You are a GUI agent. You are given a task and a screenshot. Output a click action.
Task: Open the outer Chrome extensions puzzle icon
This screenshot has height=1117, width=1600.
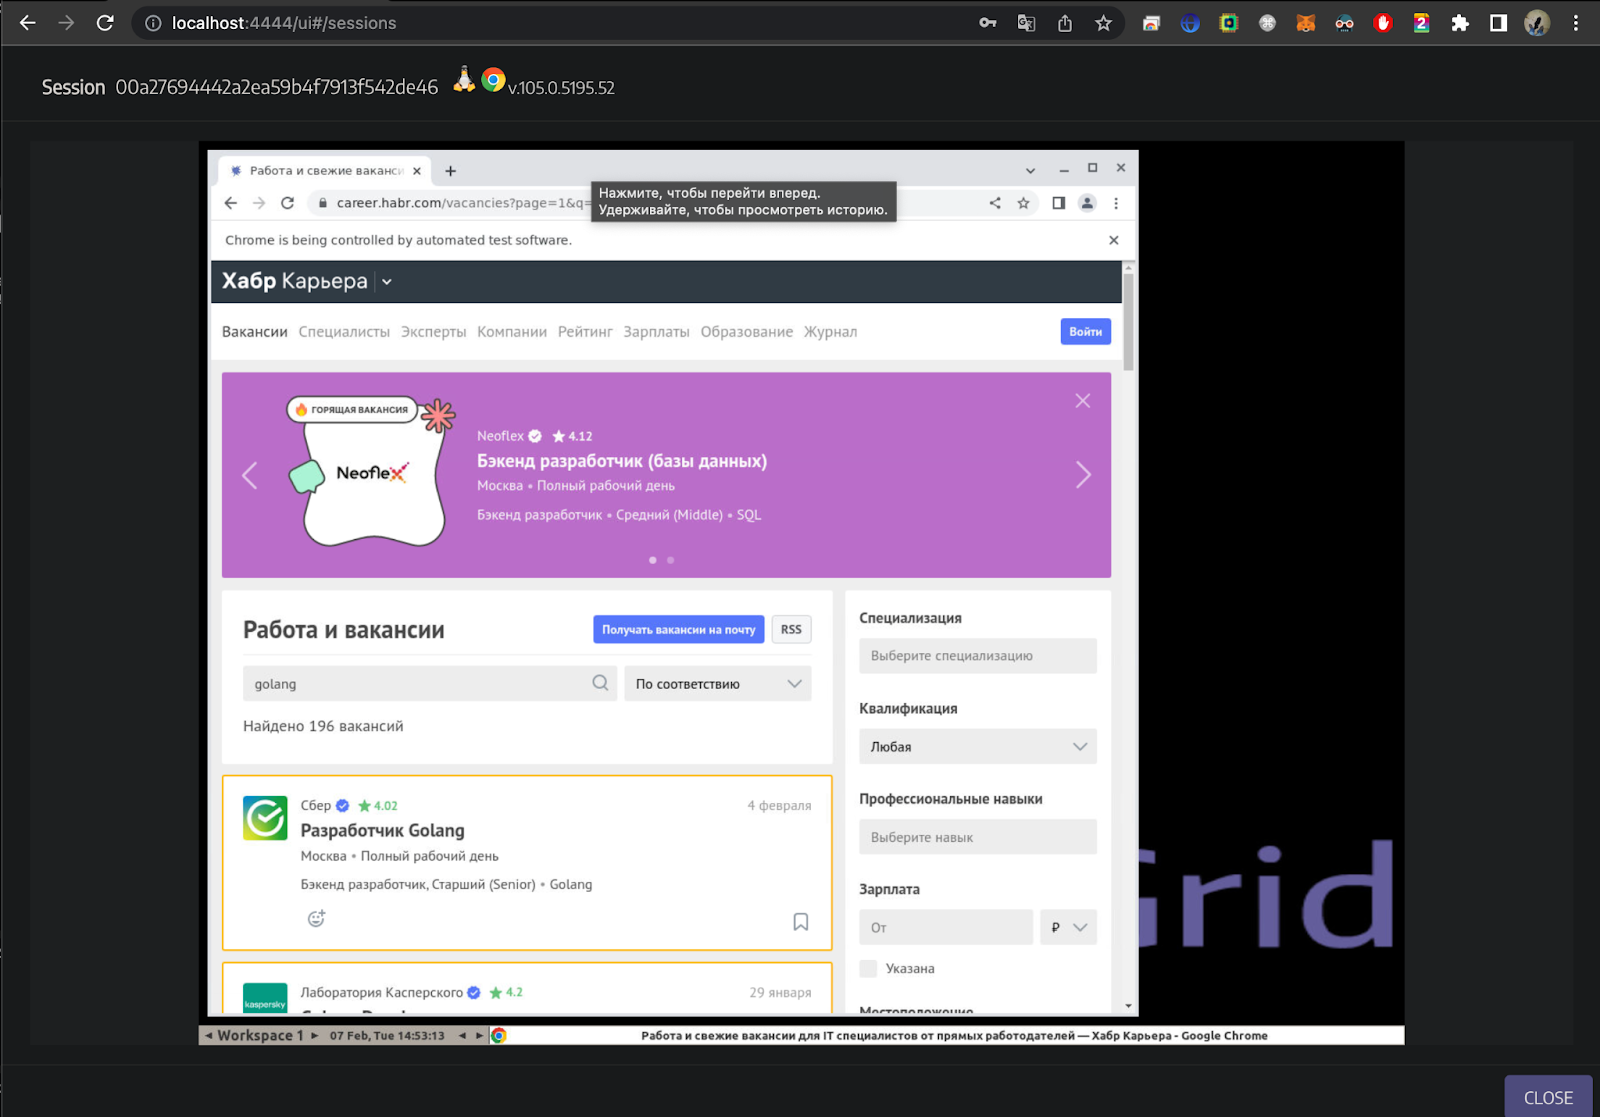[x=1460, y=23]
